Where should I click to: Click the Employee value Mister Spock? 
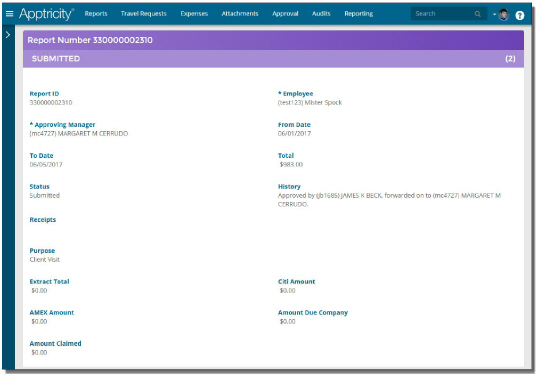310,103
